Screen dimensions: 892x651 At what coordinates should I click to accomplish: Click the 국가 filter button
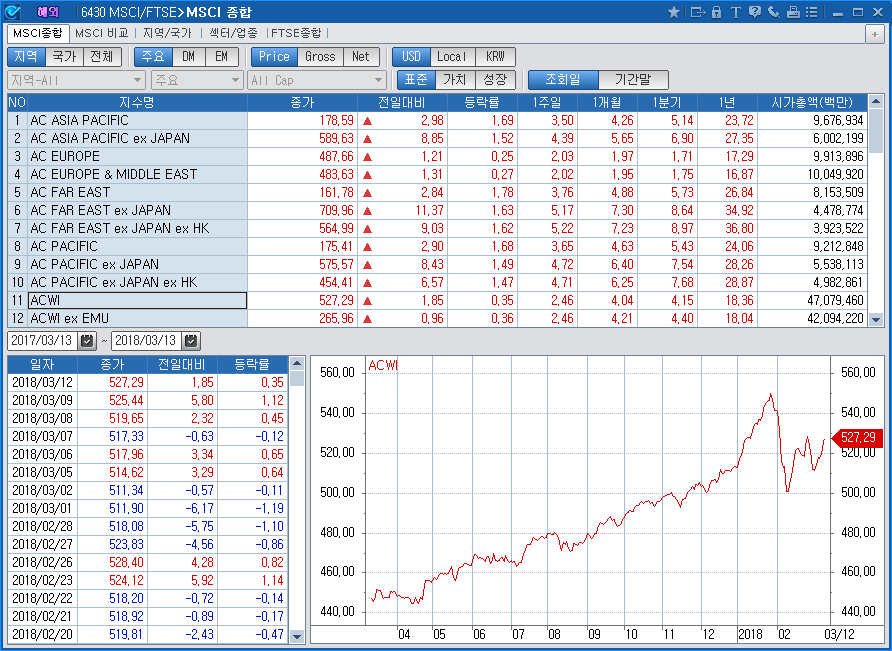click(x=64, y=57)
